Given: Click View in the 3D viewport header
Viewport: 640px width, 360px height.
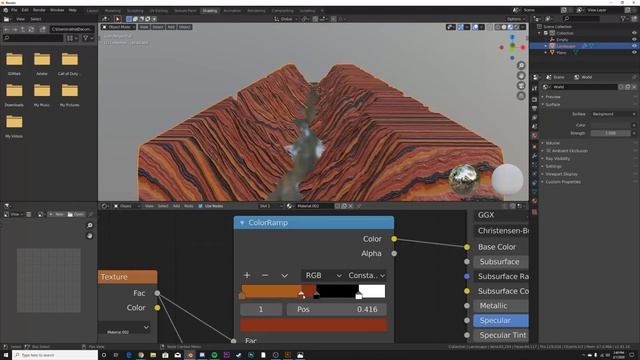Looking at the screenshot, I should tap(144, 27).
